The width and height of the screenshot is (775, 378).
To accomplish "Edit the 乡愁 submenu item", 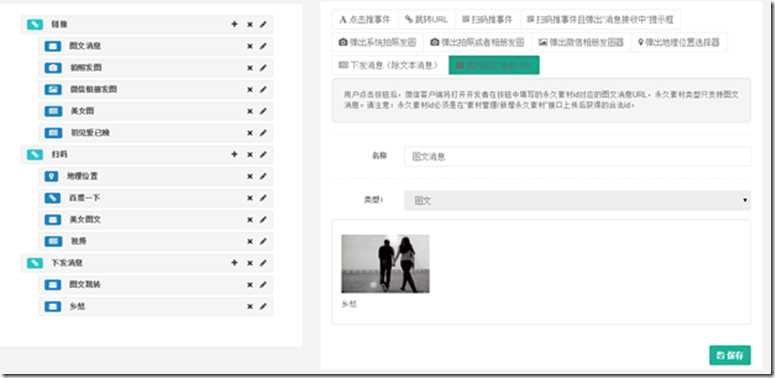I will point(263,306).
